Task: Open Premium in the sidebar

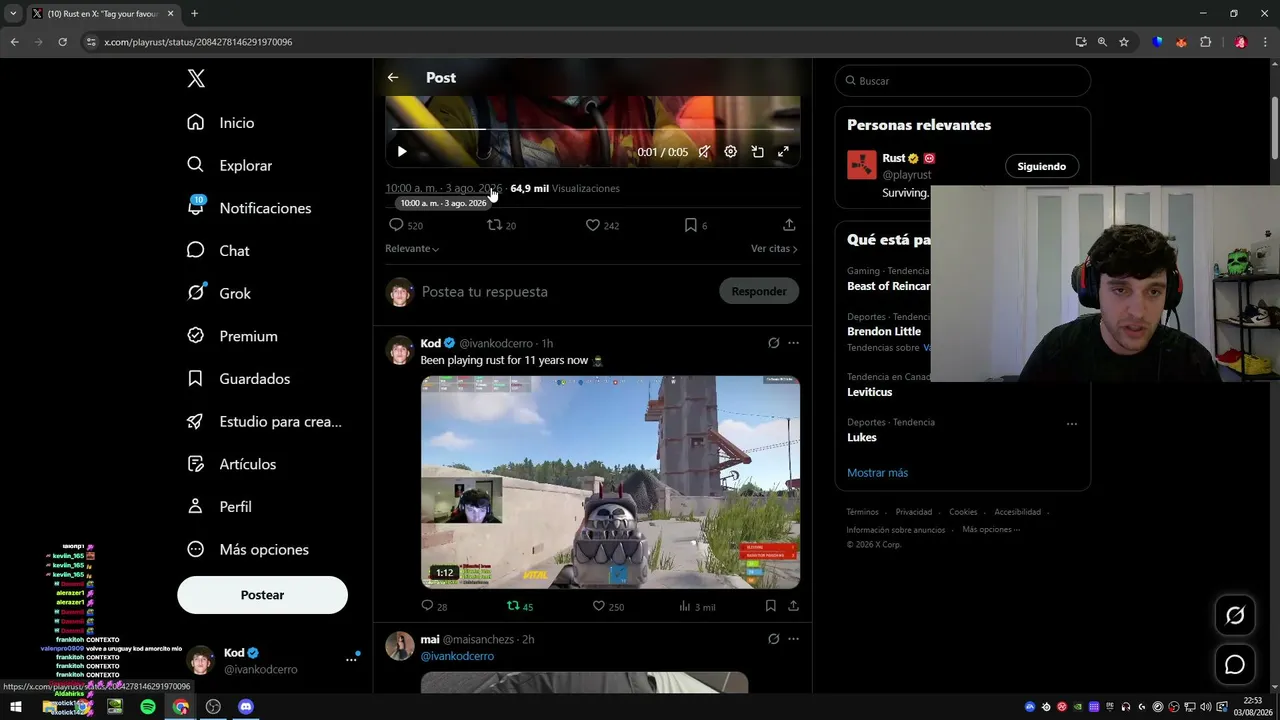Action: coord(232,336)
